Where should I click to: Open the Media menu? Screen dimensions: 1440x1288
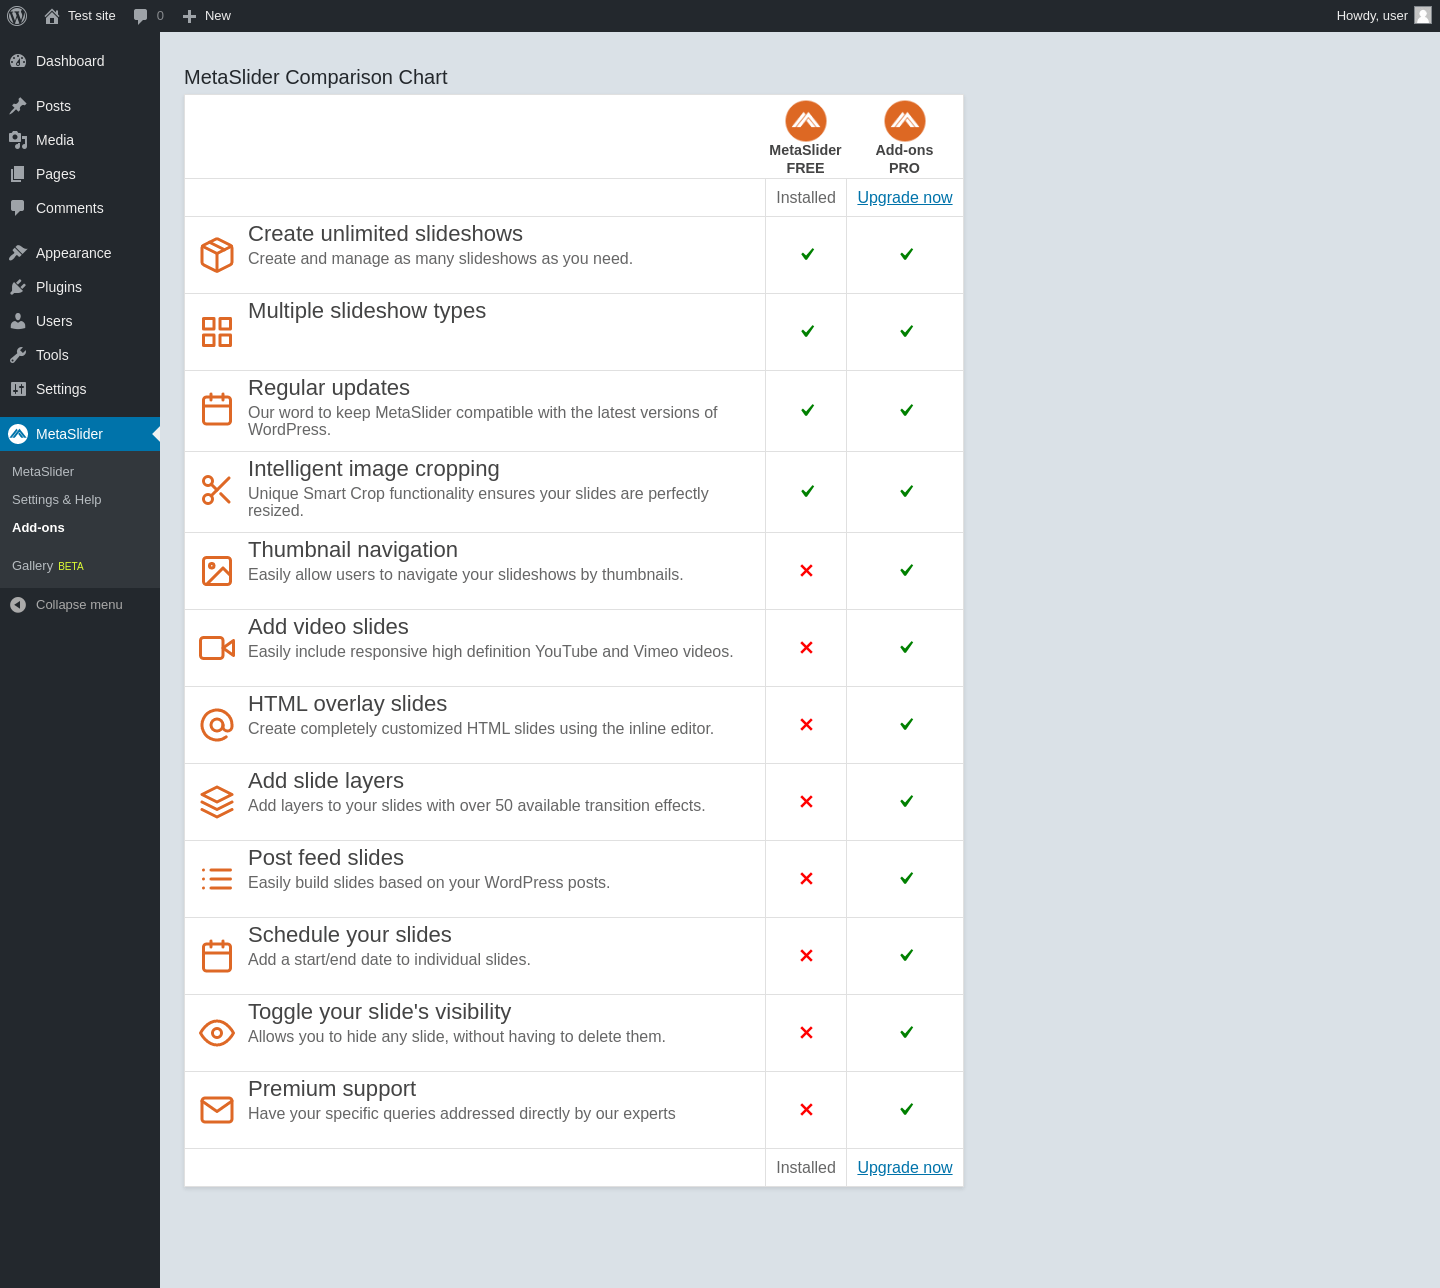80,140
